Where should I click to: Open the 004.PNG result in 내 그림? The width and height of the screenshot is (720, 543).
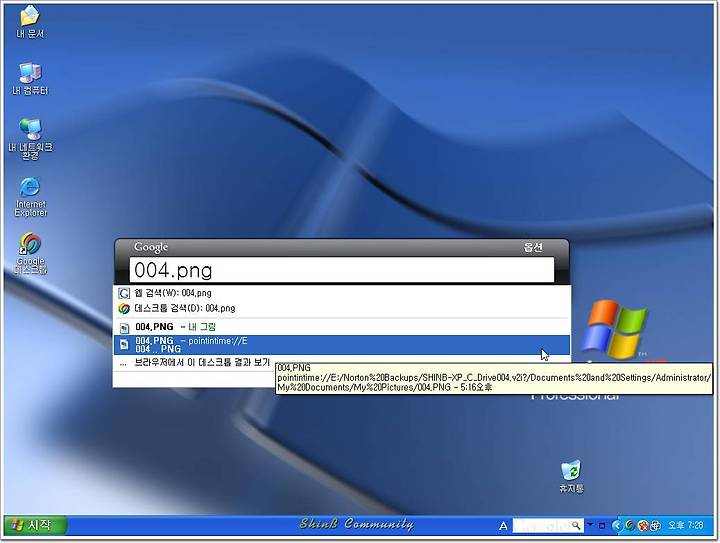(x=342, y=327)
